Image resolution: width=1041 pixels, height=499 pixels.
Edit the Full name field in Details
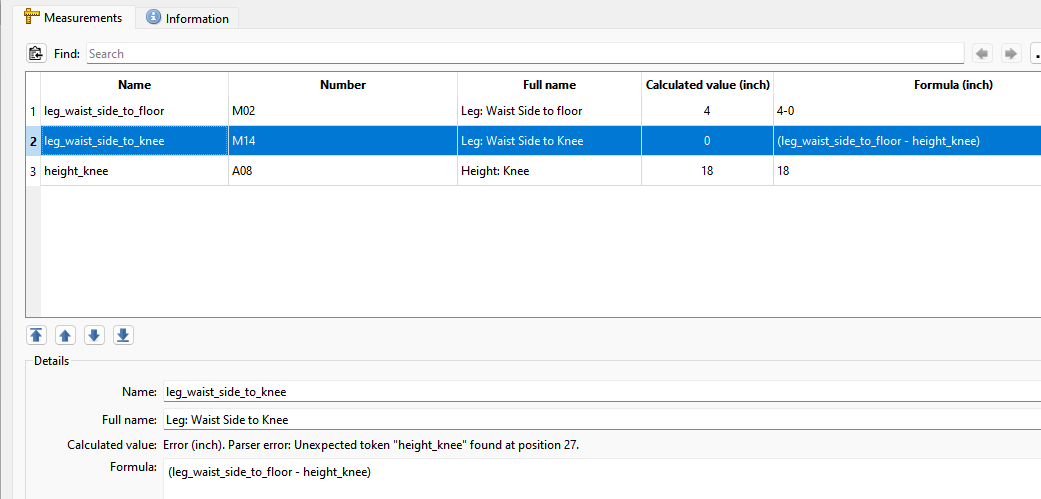600,419
